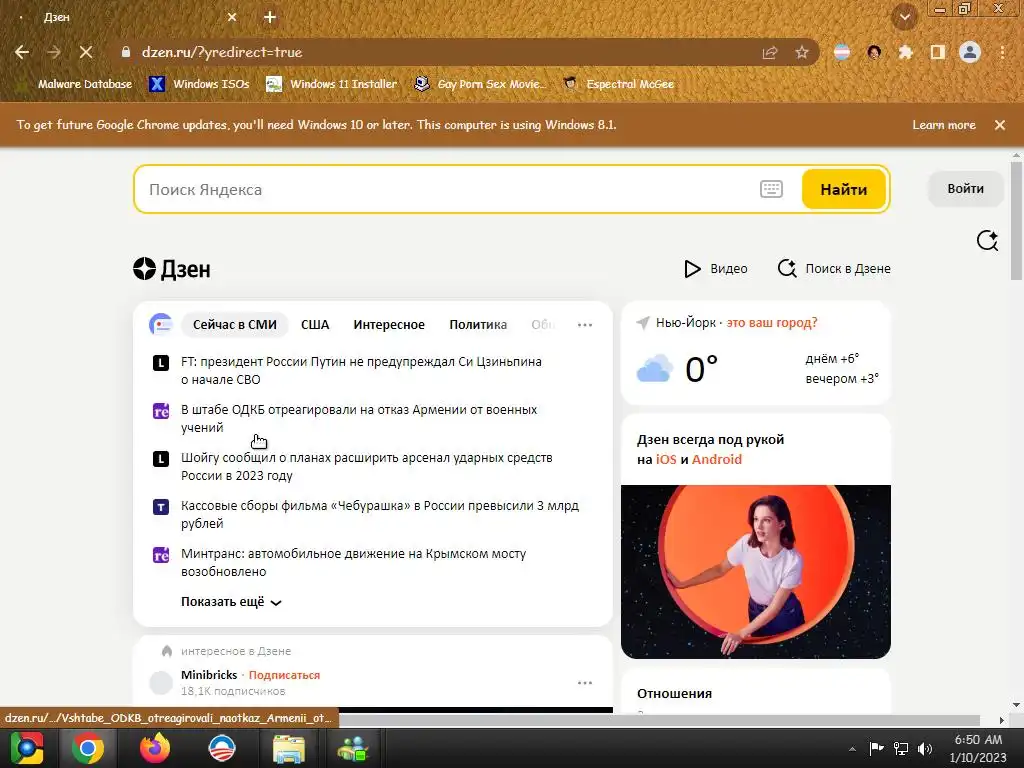Open the tab search dropdown arrow
Screen dimensions: 1024x768
tap(904, 17)
